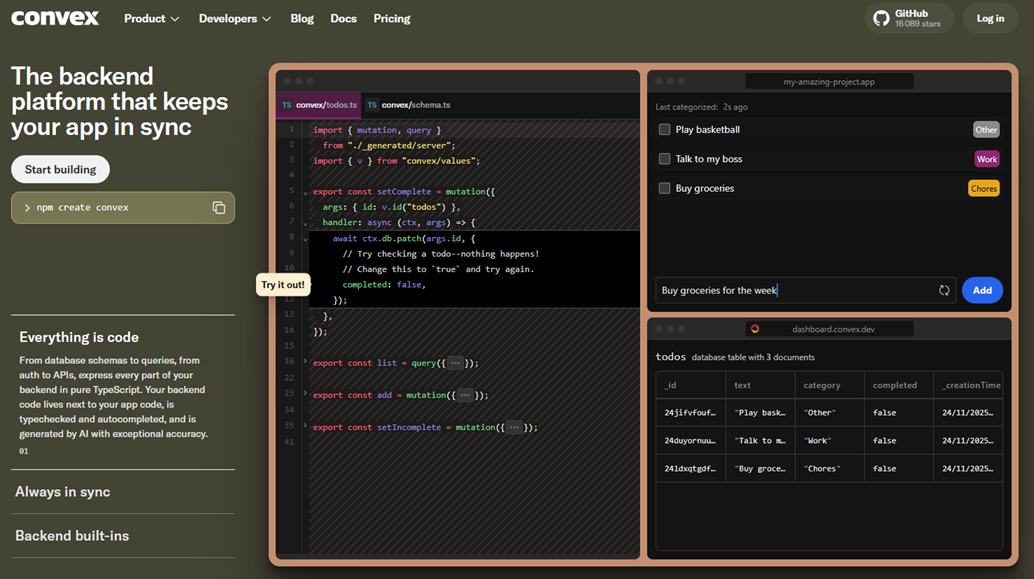Screen dimensions: 1034x579
Task: Click the Convex icon beside dashboard.convex.dev
Action: click(755, 329)
